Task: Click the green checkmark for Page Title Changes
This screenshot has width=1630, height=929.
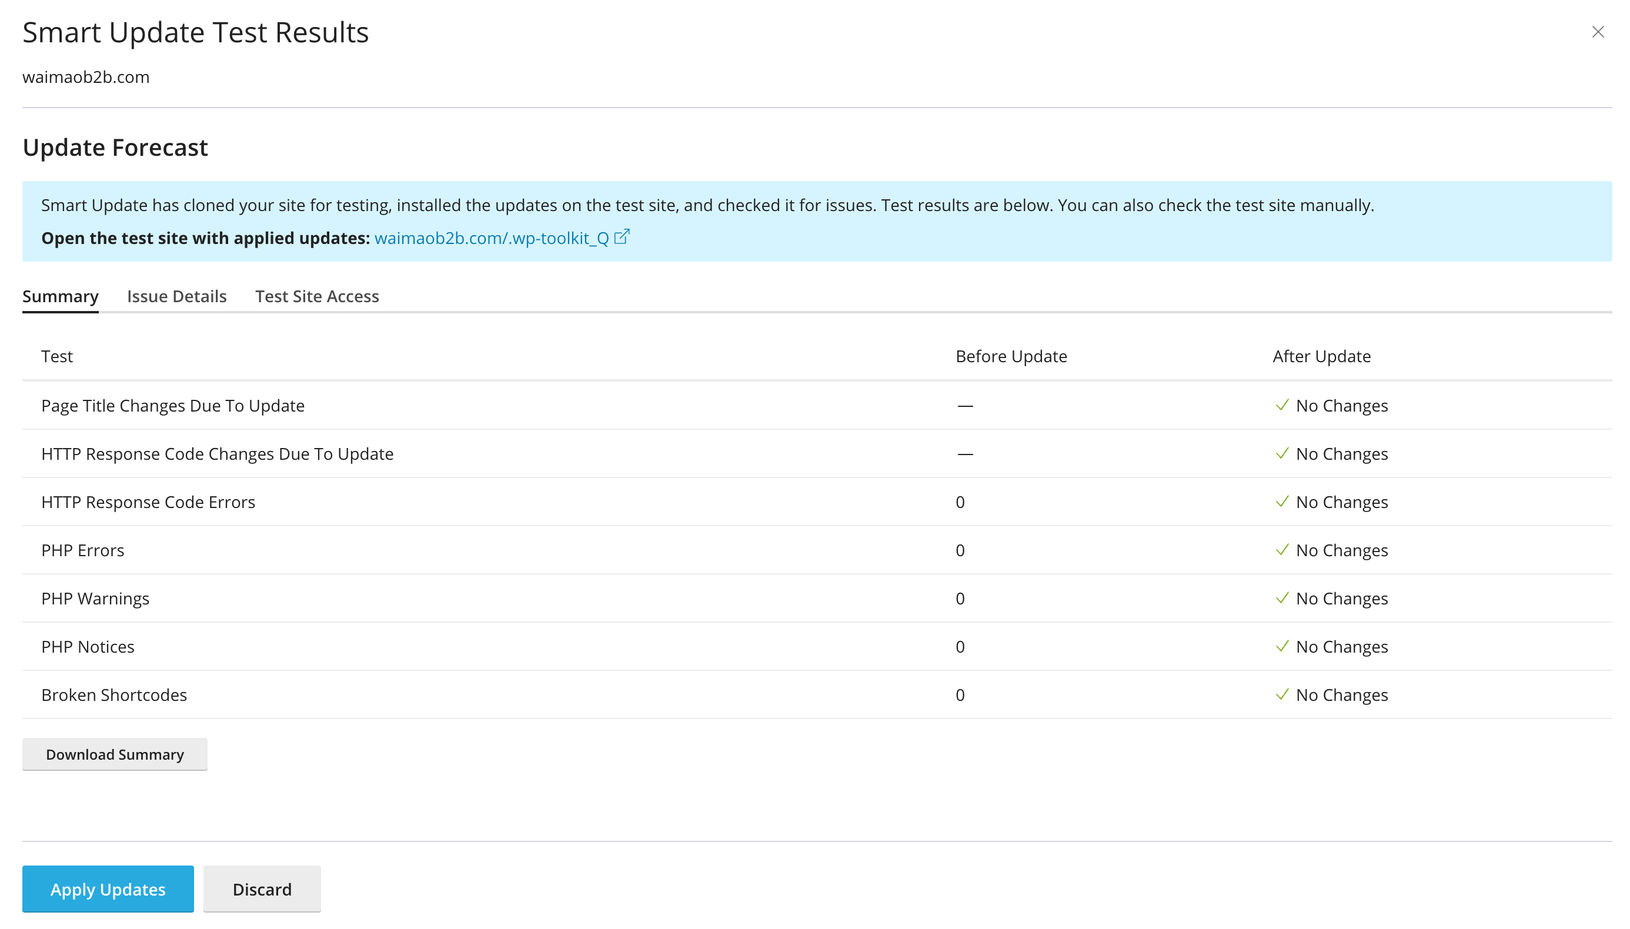Action: (x=1282, y=405)
